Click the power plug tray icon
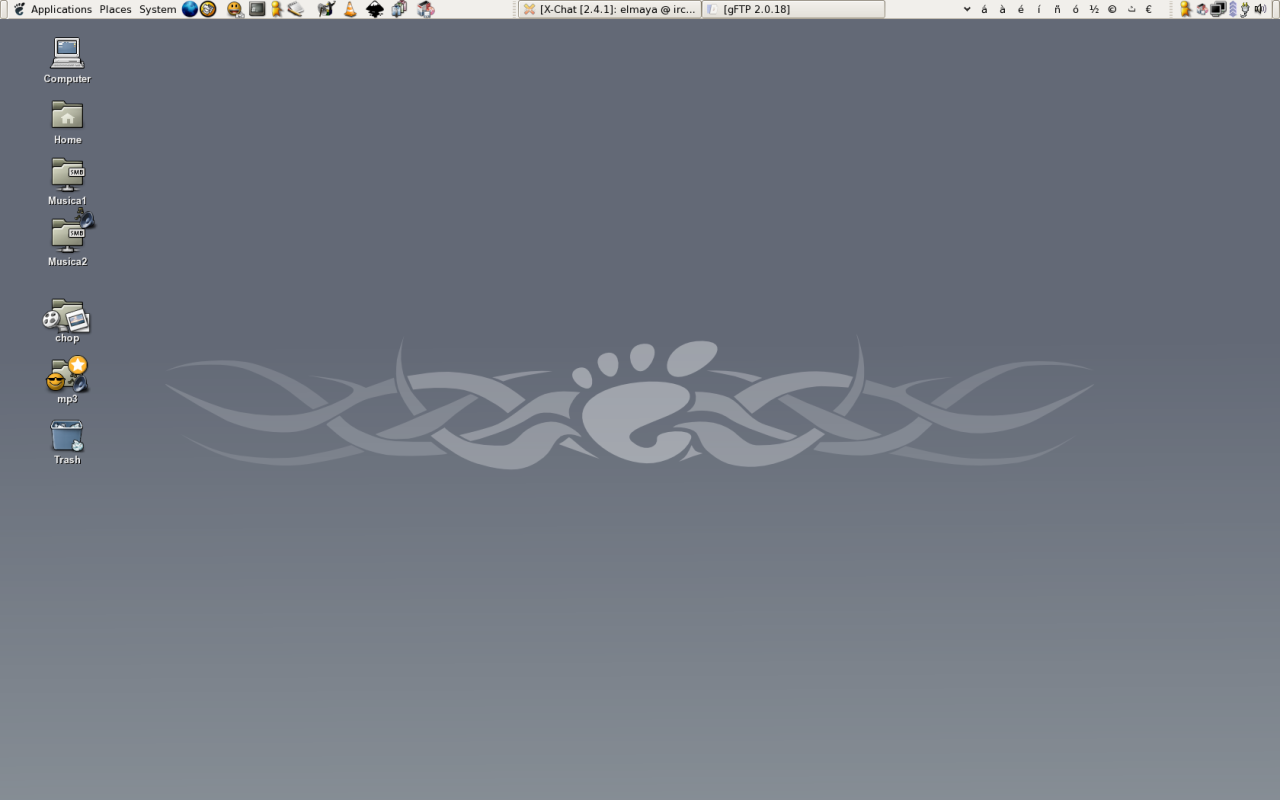Screen dimensions: 1280x800 pos(1245,9)
